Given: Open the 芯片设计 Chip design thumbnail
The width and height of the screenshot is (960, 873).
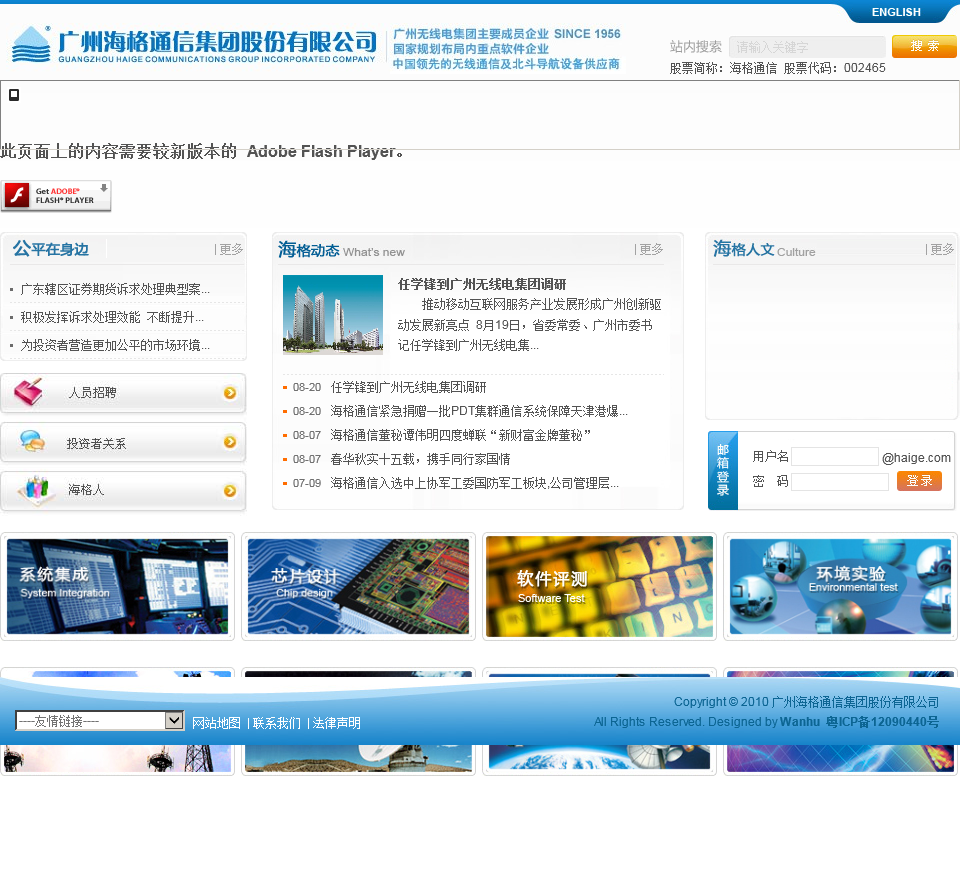Looking at the screenshot, I should click(x=358, y=586).
